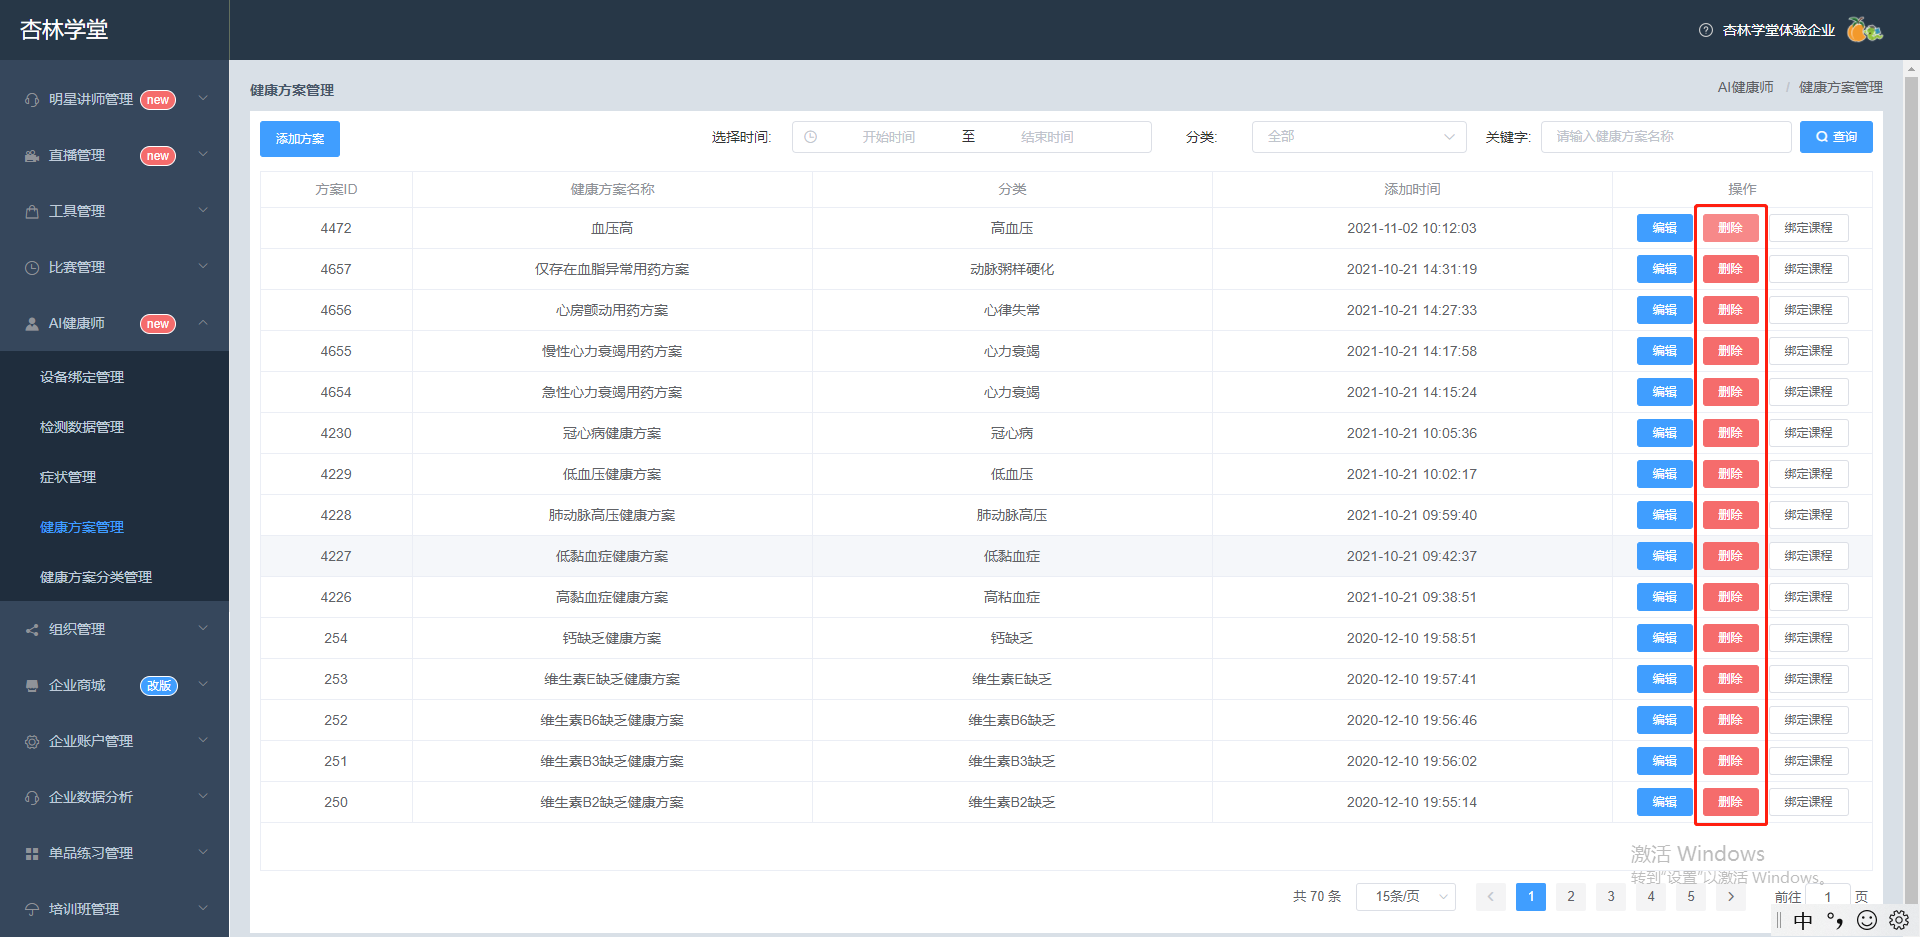
Task: Expand the 企业商城 sidebar menu
Action: point(115,686)
